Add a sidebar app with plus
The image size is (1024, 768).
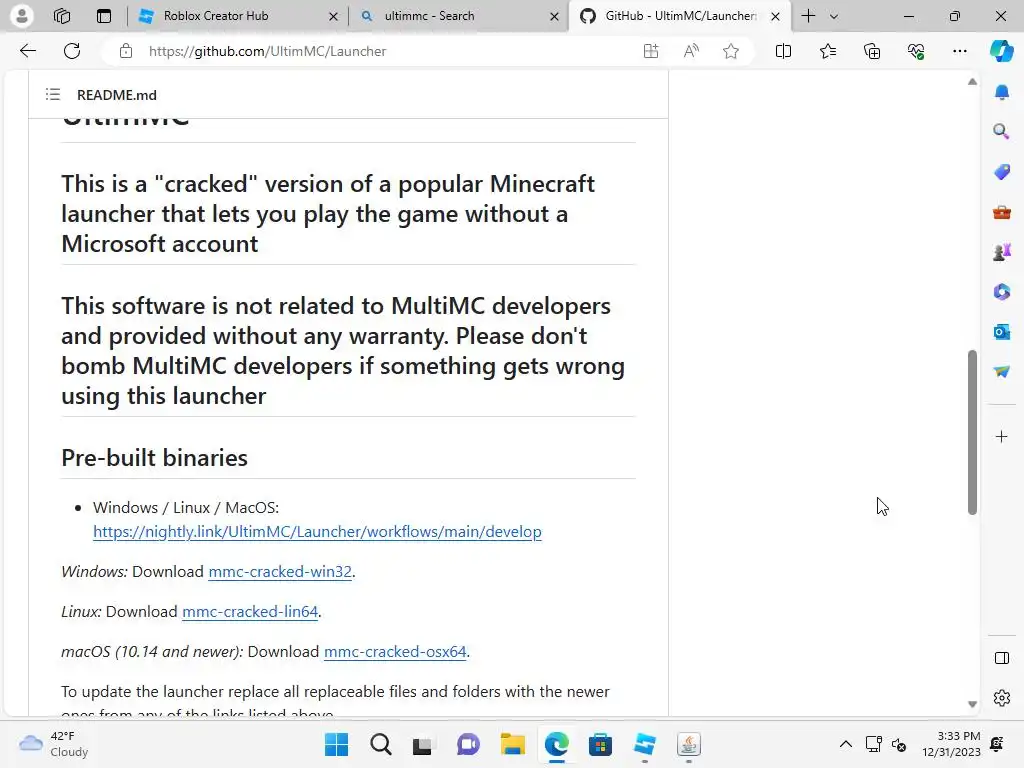1001,436
